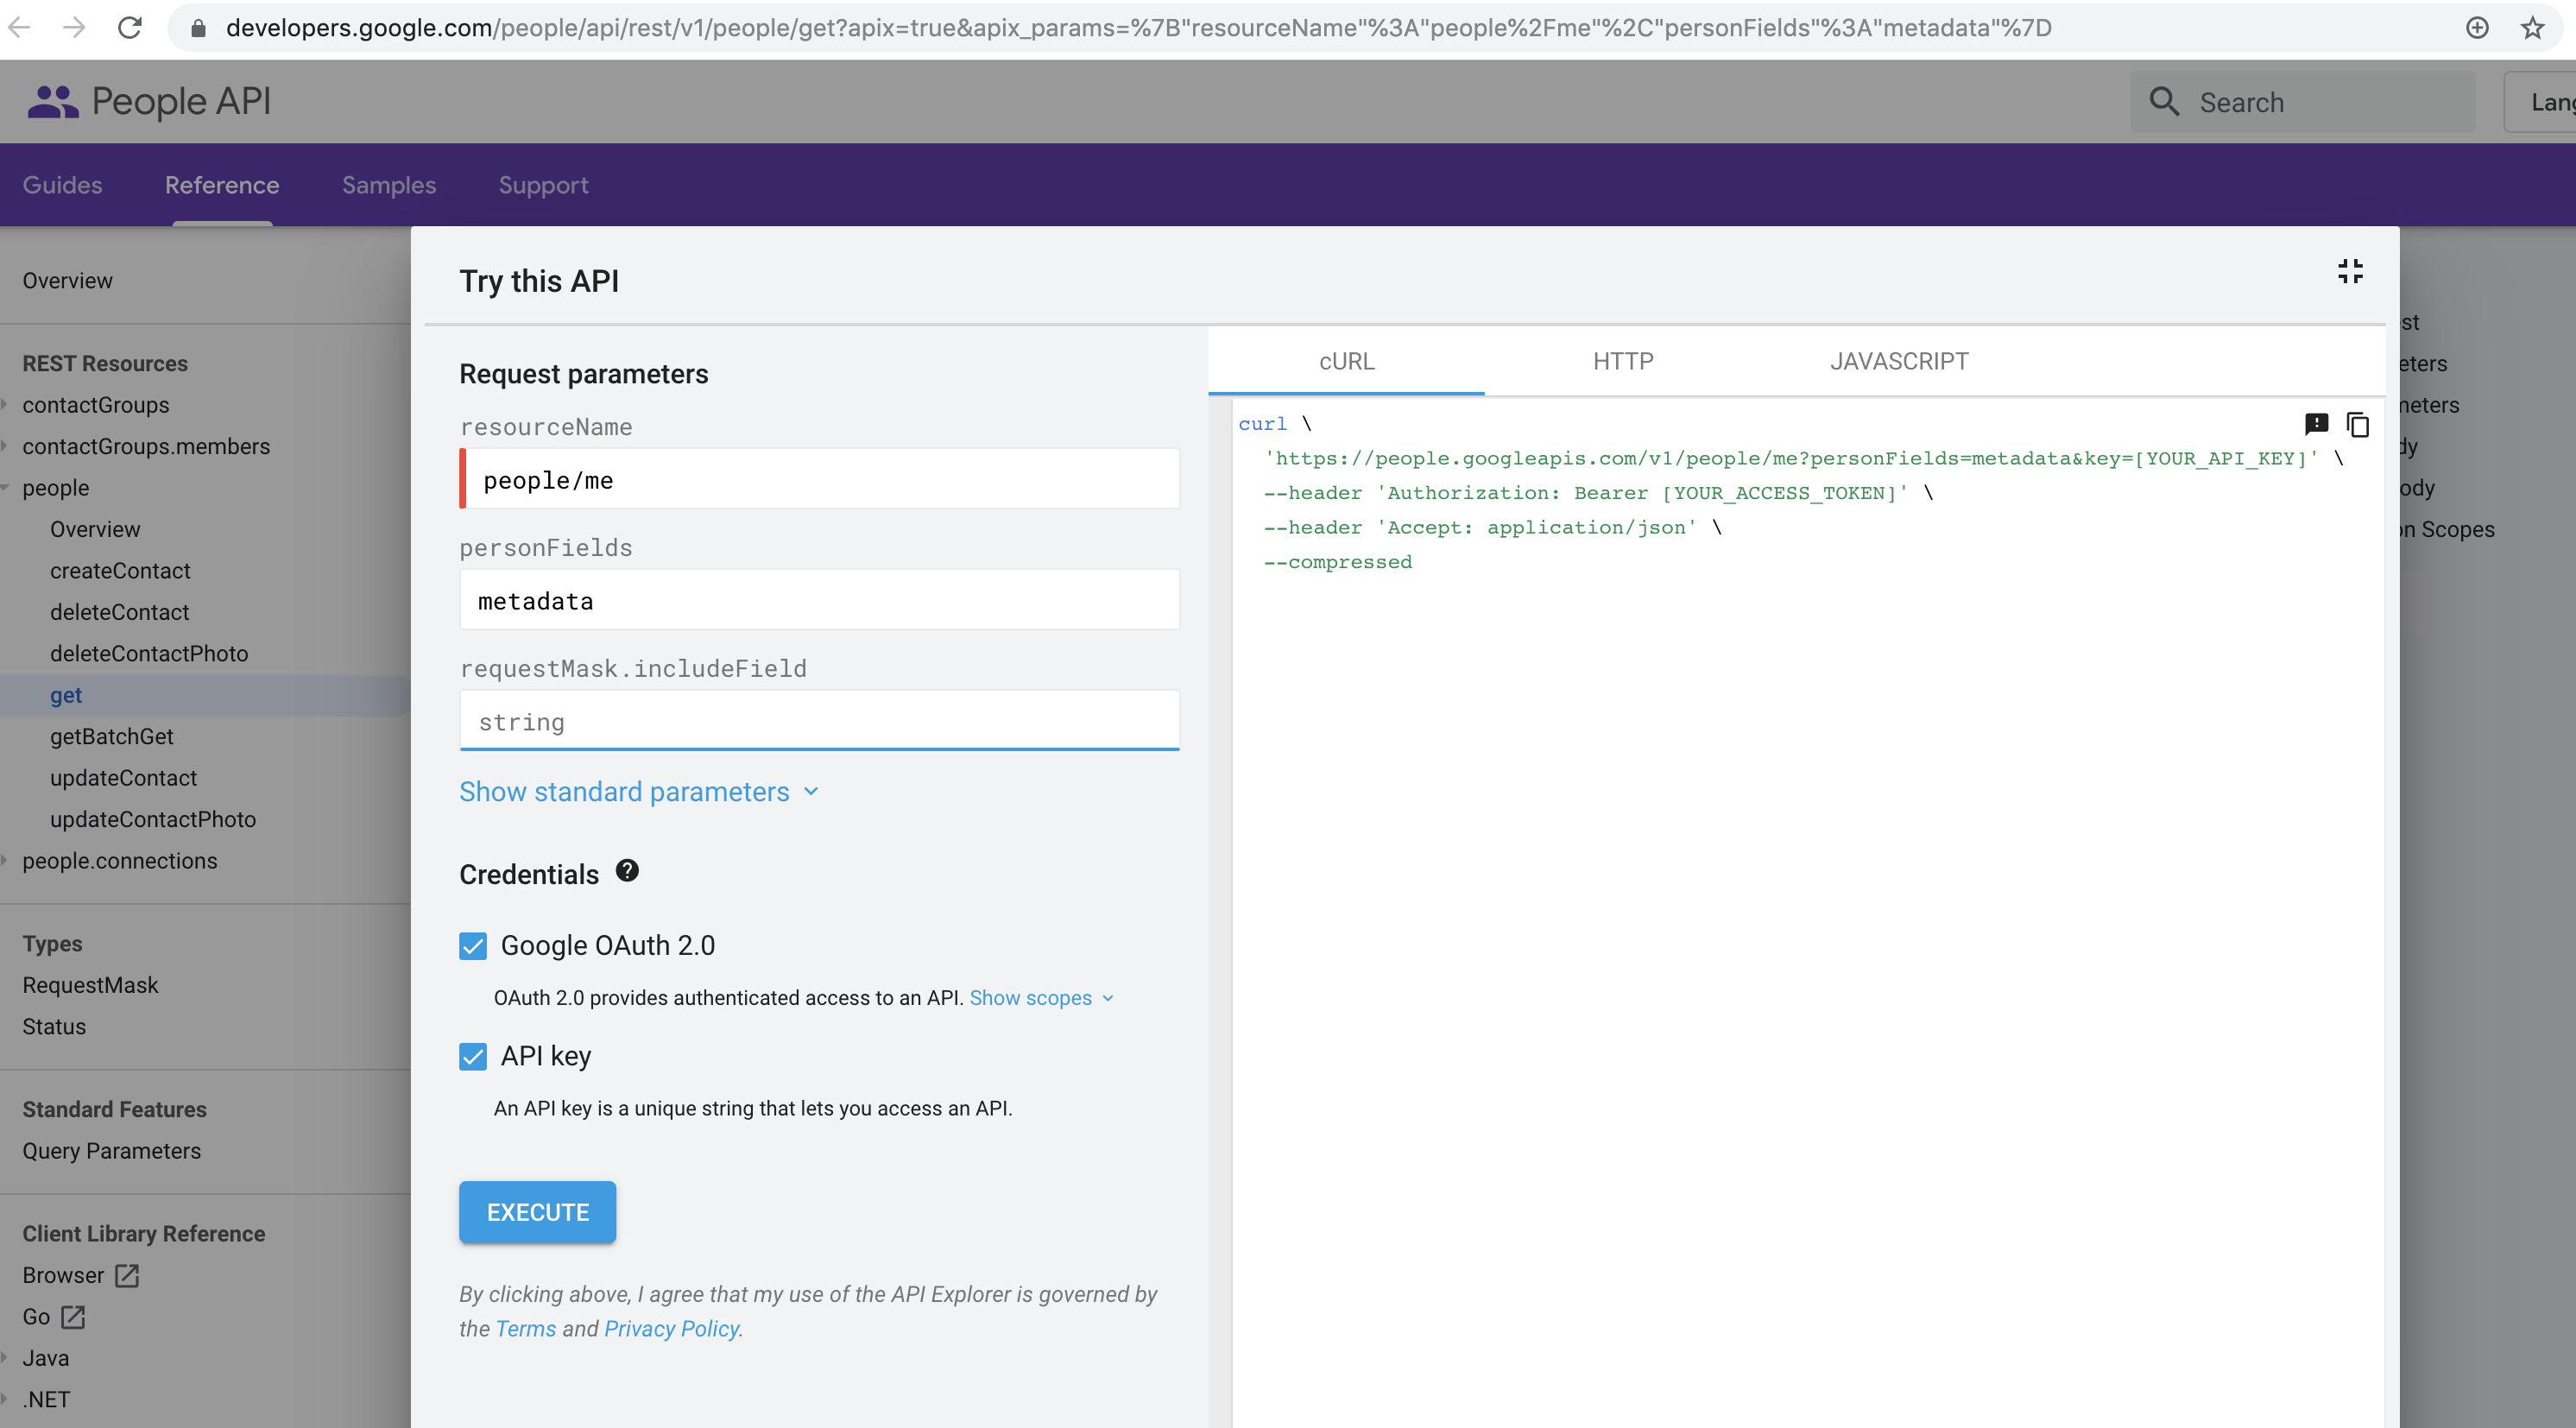The width and height of the screenshot is (2576, 1428).
Task: Click the search magnifier icon
Action: [x=2164, y=102]
